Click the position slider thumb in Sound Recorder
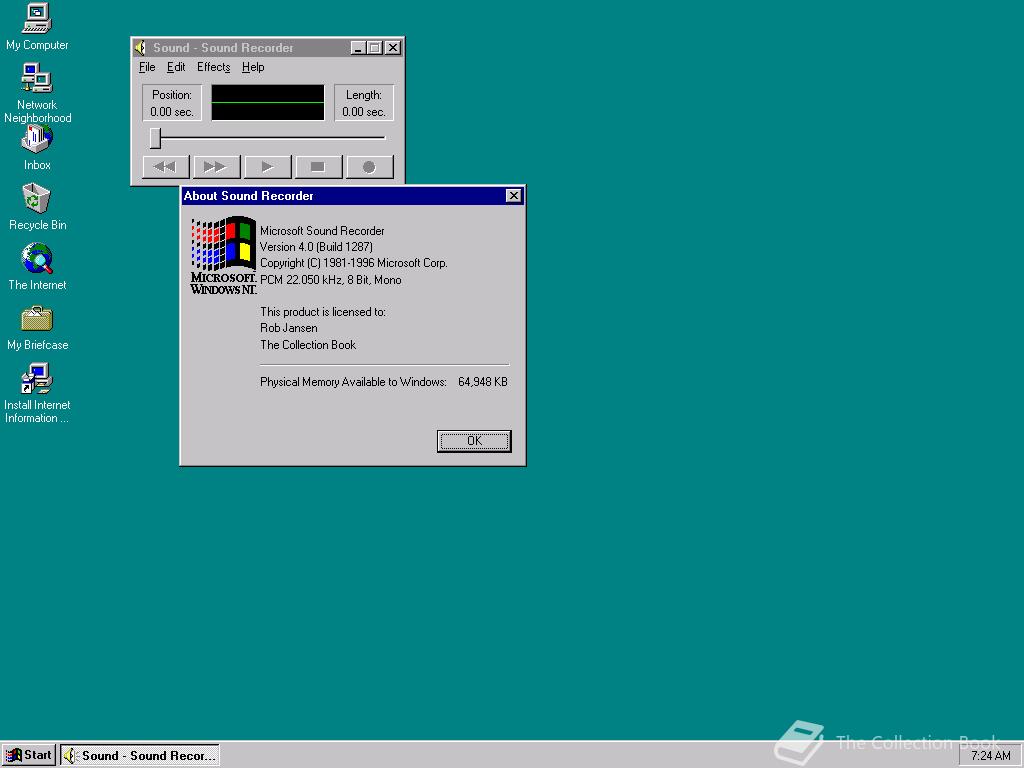This screenshot has width=1024, height=768. coord(155,138)
